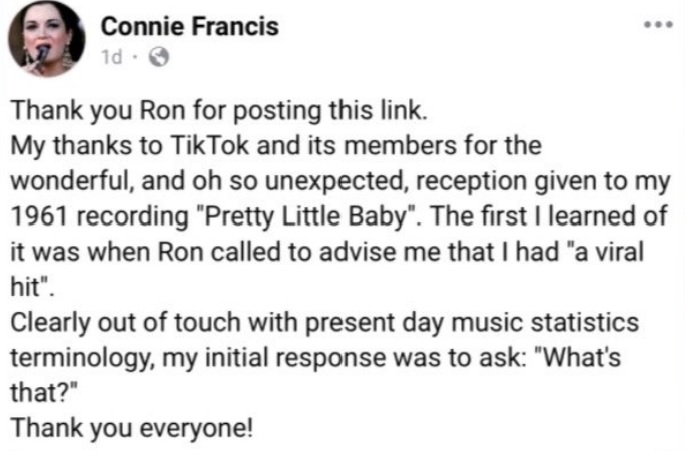
Task: Click the word "unexpected" in the post
Action: pyautogui.click(x=338, y=182)
